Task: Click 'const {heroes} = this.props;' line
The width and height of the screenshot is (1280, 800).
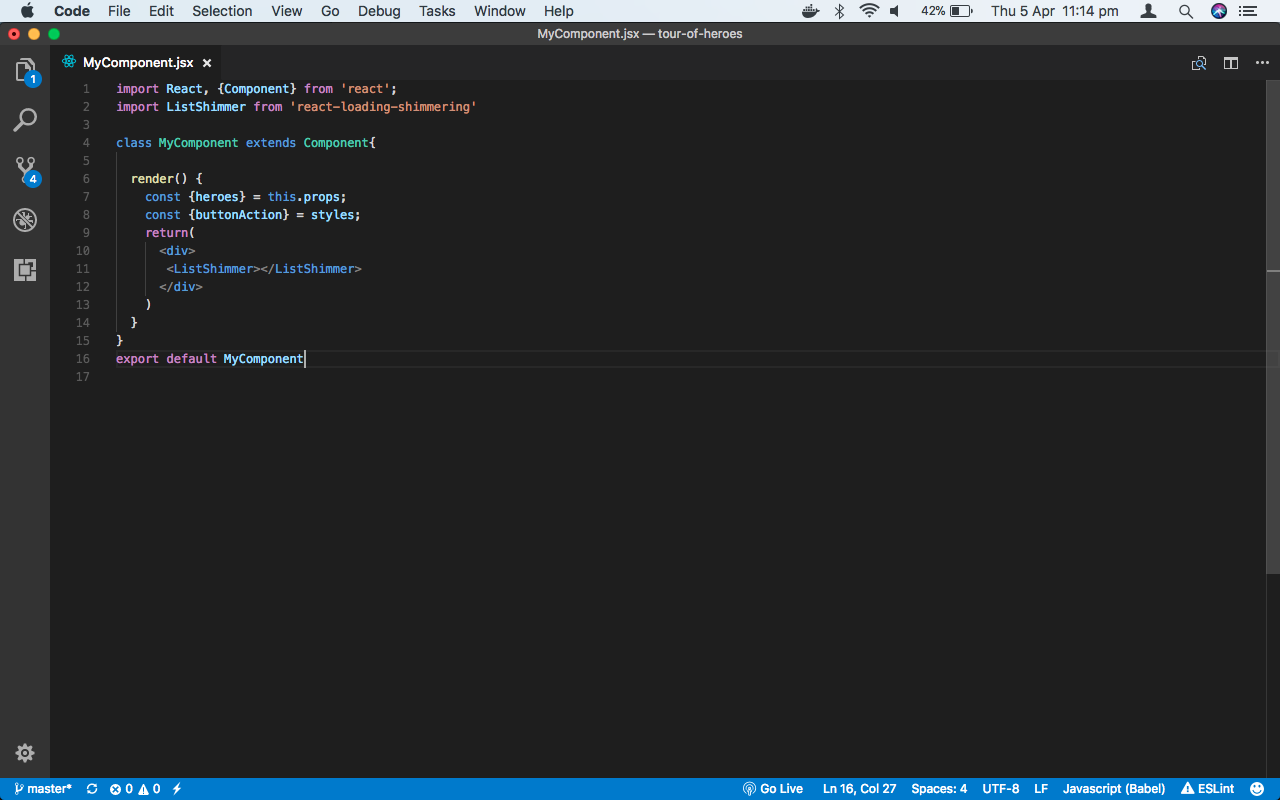Action: (246, 197)
